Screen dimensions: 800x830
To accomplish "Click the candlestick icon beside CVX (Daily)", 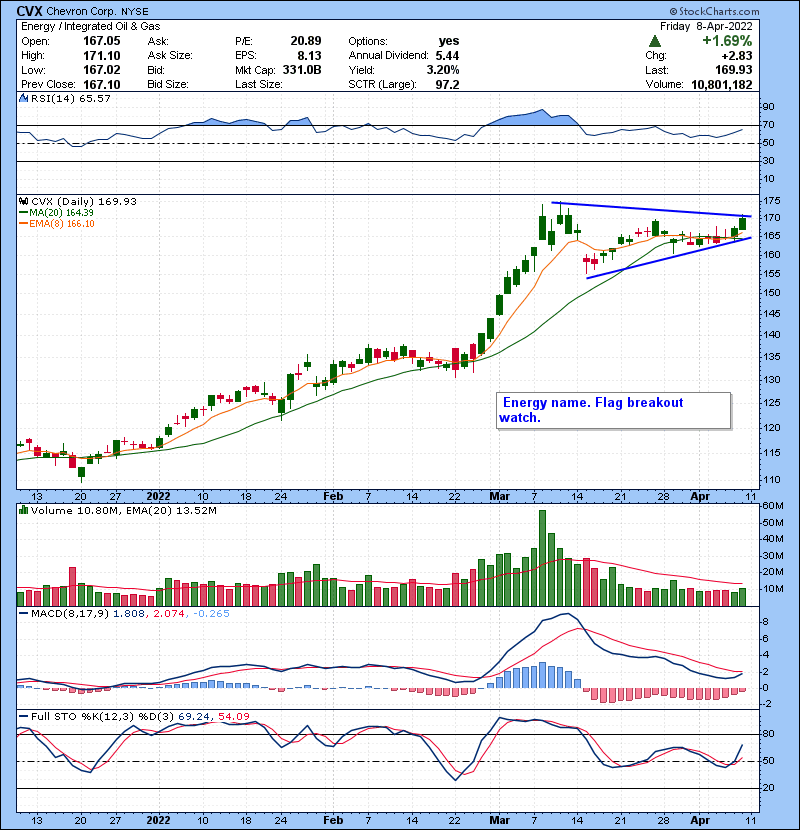I will click(23, 201).
